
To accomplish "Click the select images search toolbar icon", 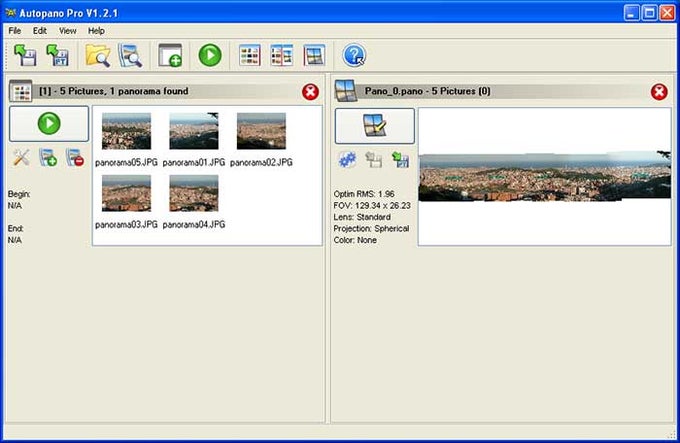I will 130,55.
